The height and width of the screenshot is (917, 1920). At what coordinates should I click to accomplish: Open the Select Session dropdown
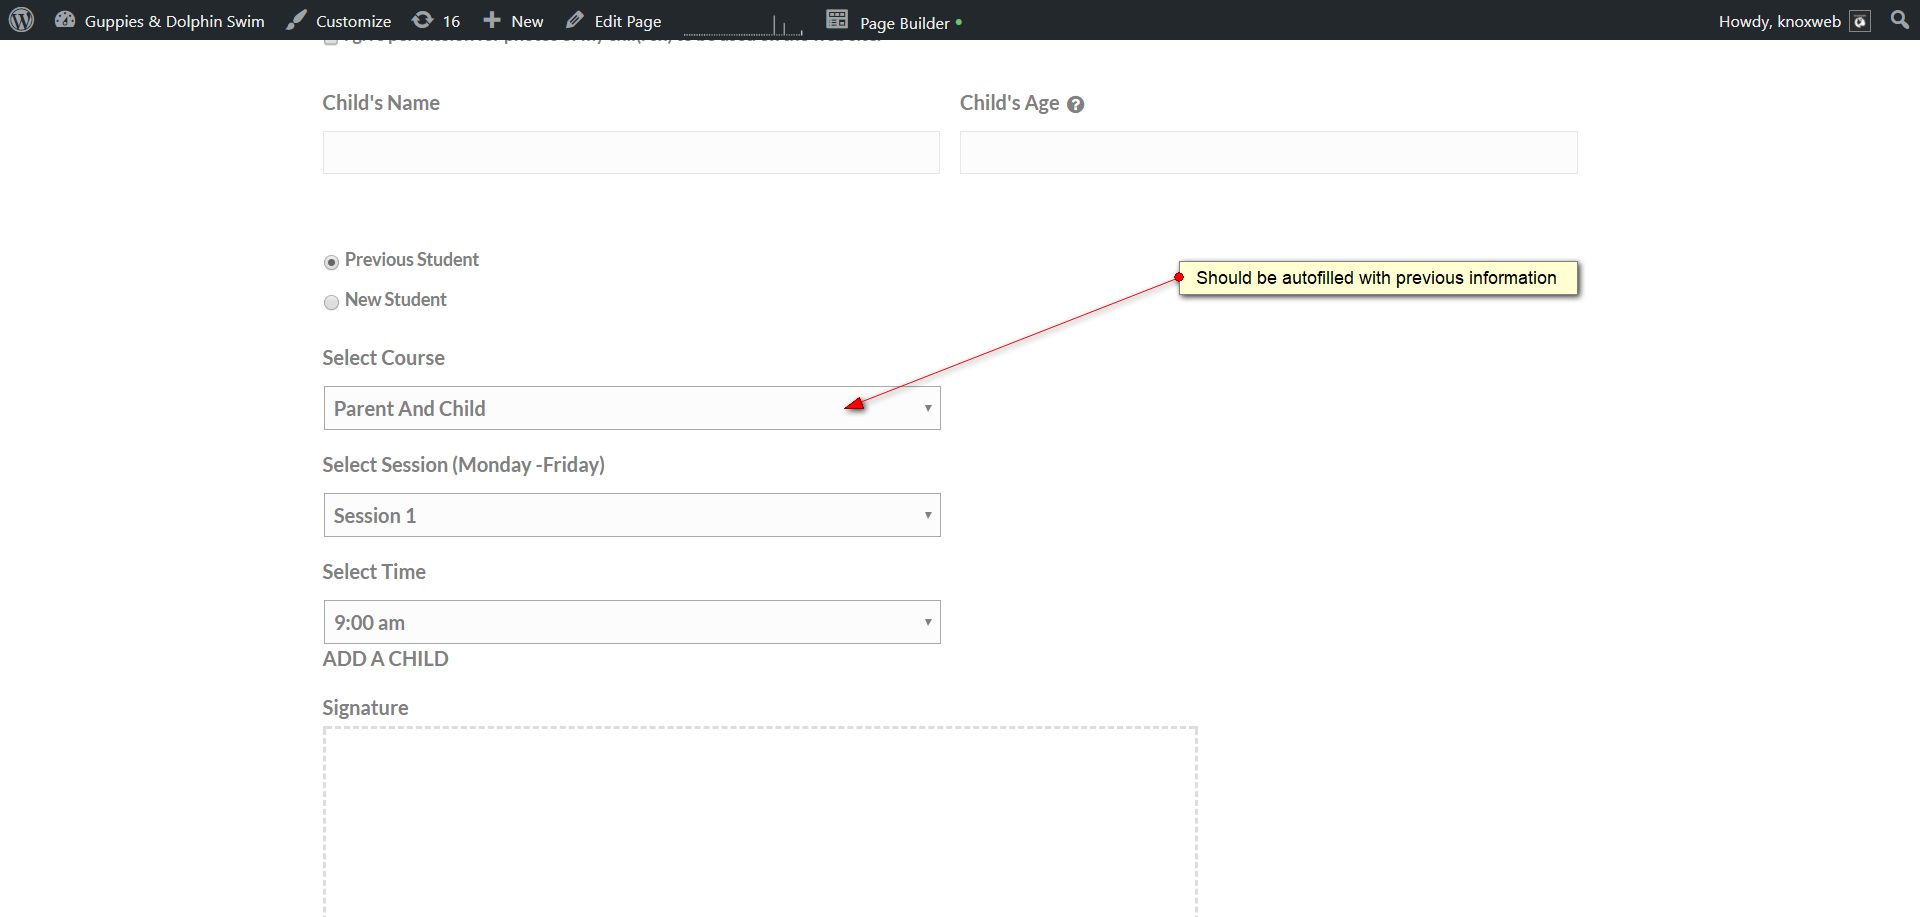(x=632, y=515)
